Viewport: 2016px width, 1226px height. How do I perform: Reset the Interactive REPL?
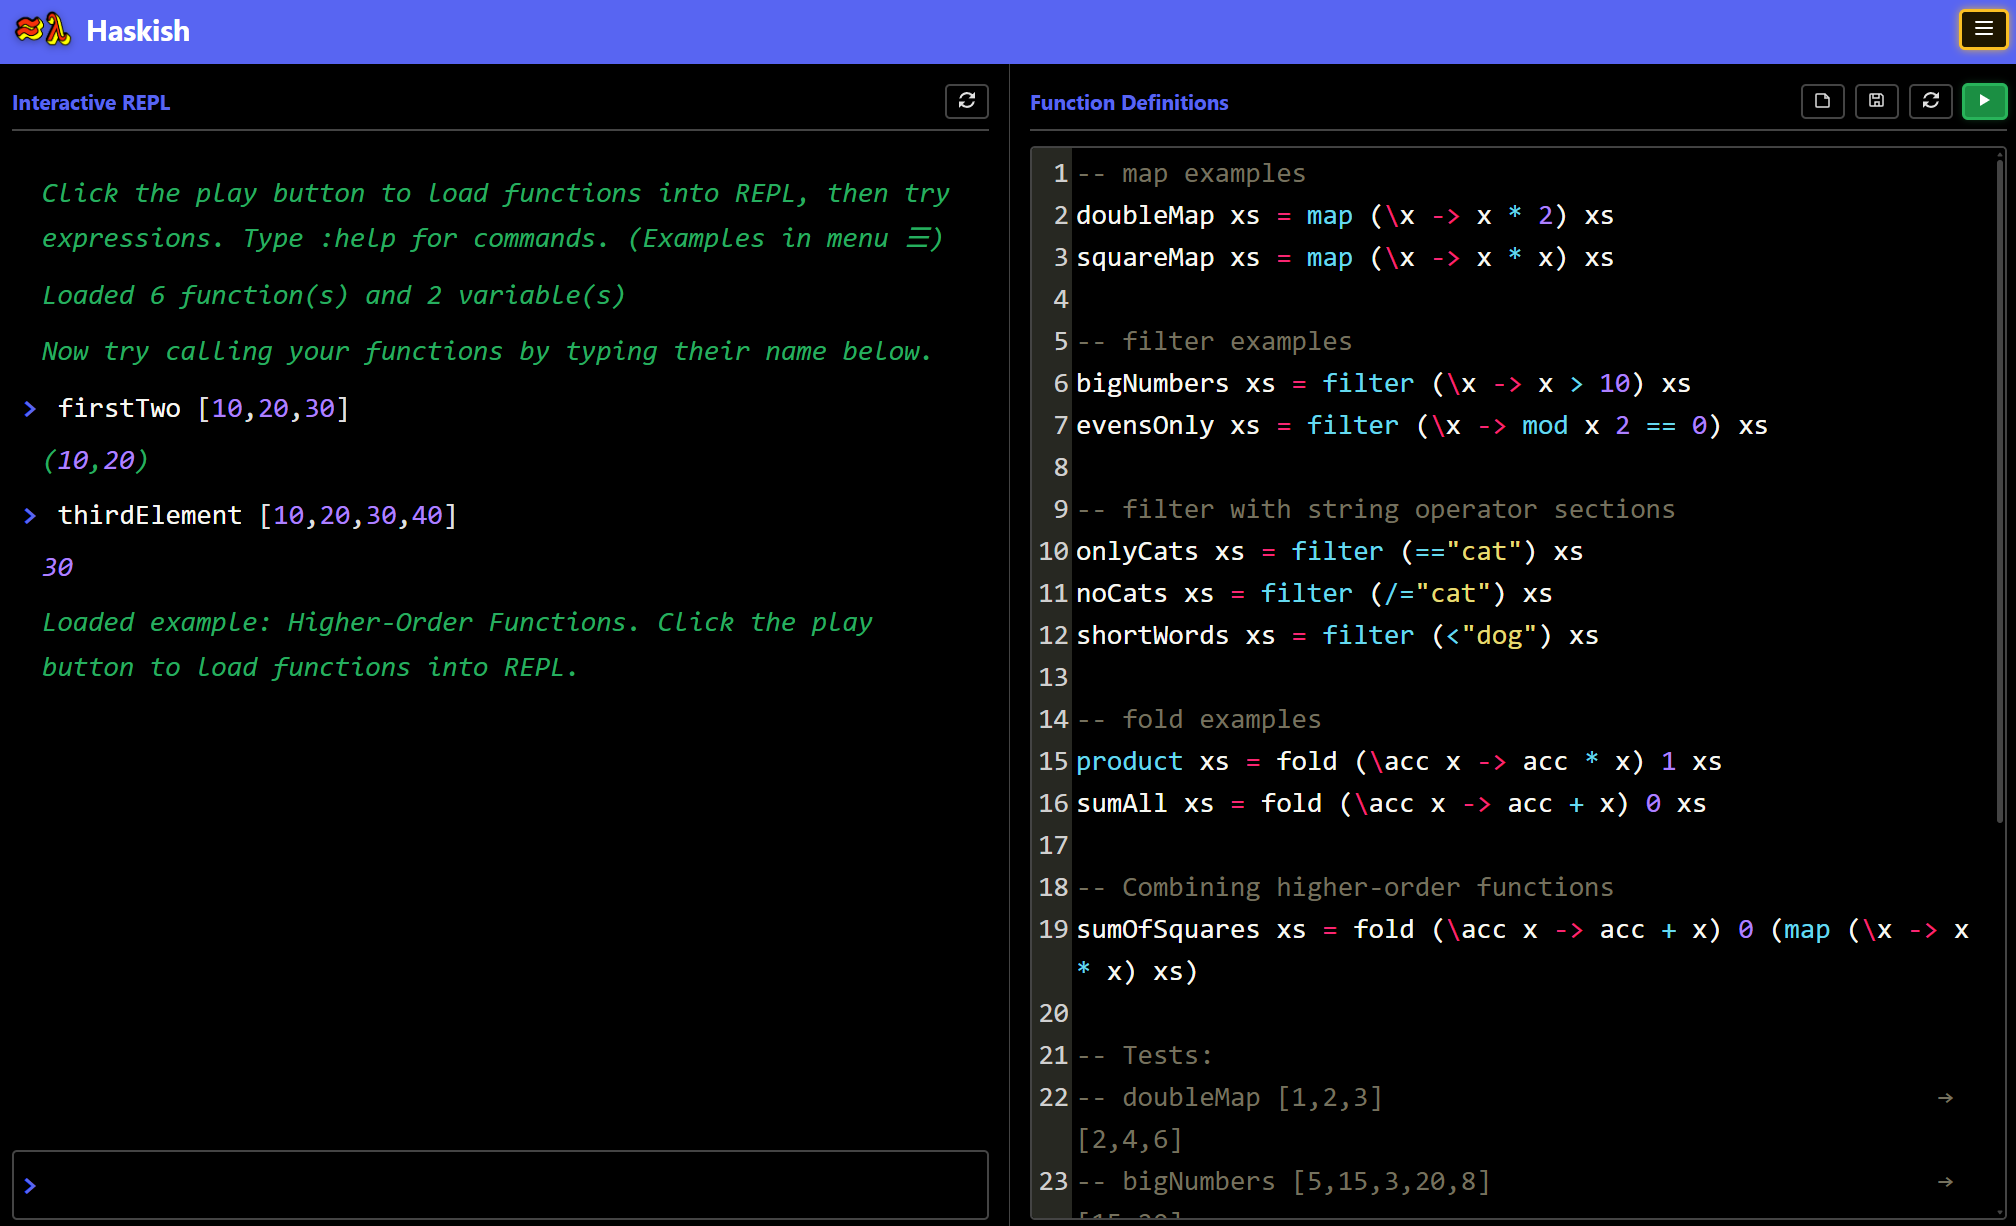[x=966, y=101]
